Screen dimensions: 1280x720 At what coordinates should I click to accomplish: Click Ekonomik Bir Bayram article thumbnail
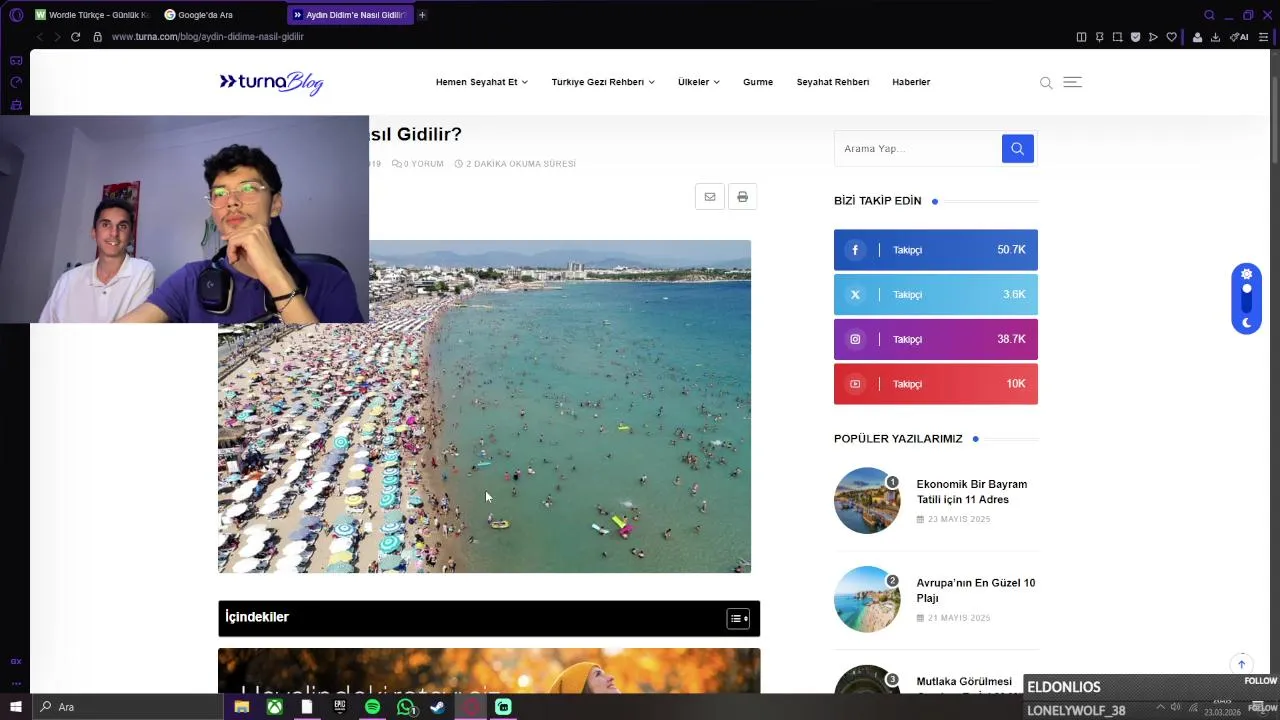pyautogui.click(x=867, y=500)
